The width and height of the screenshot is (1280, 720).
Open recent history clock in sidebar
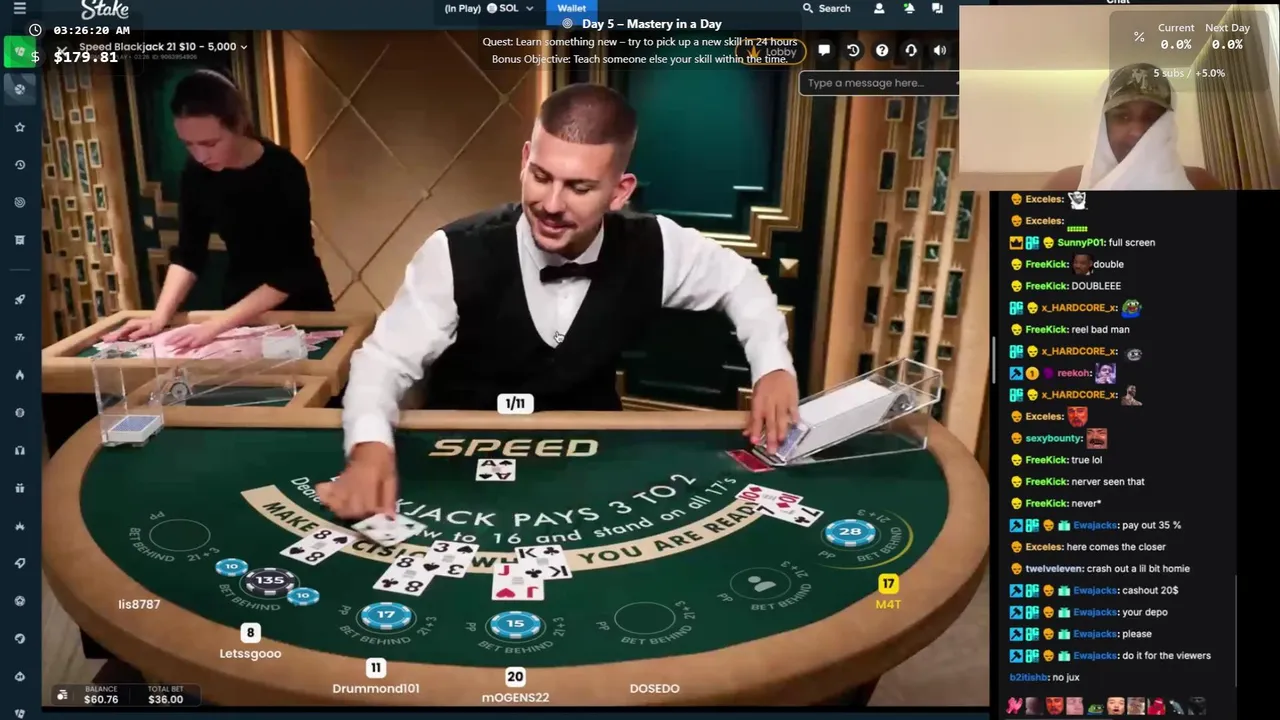pyautogui.click(x=19, y=165)
